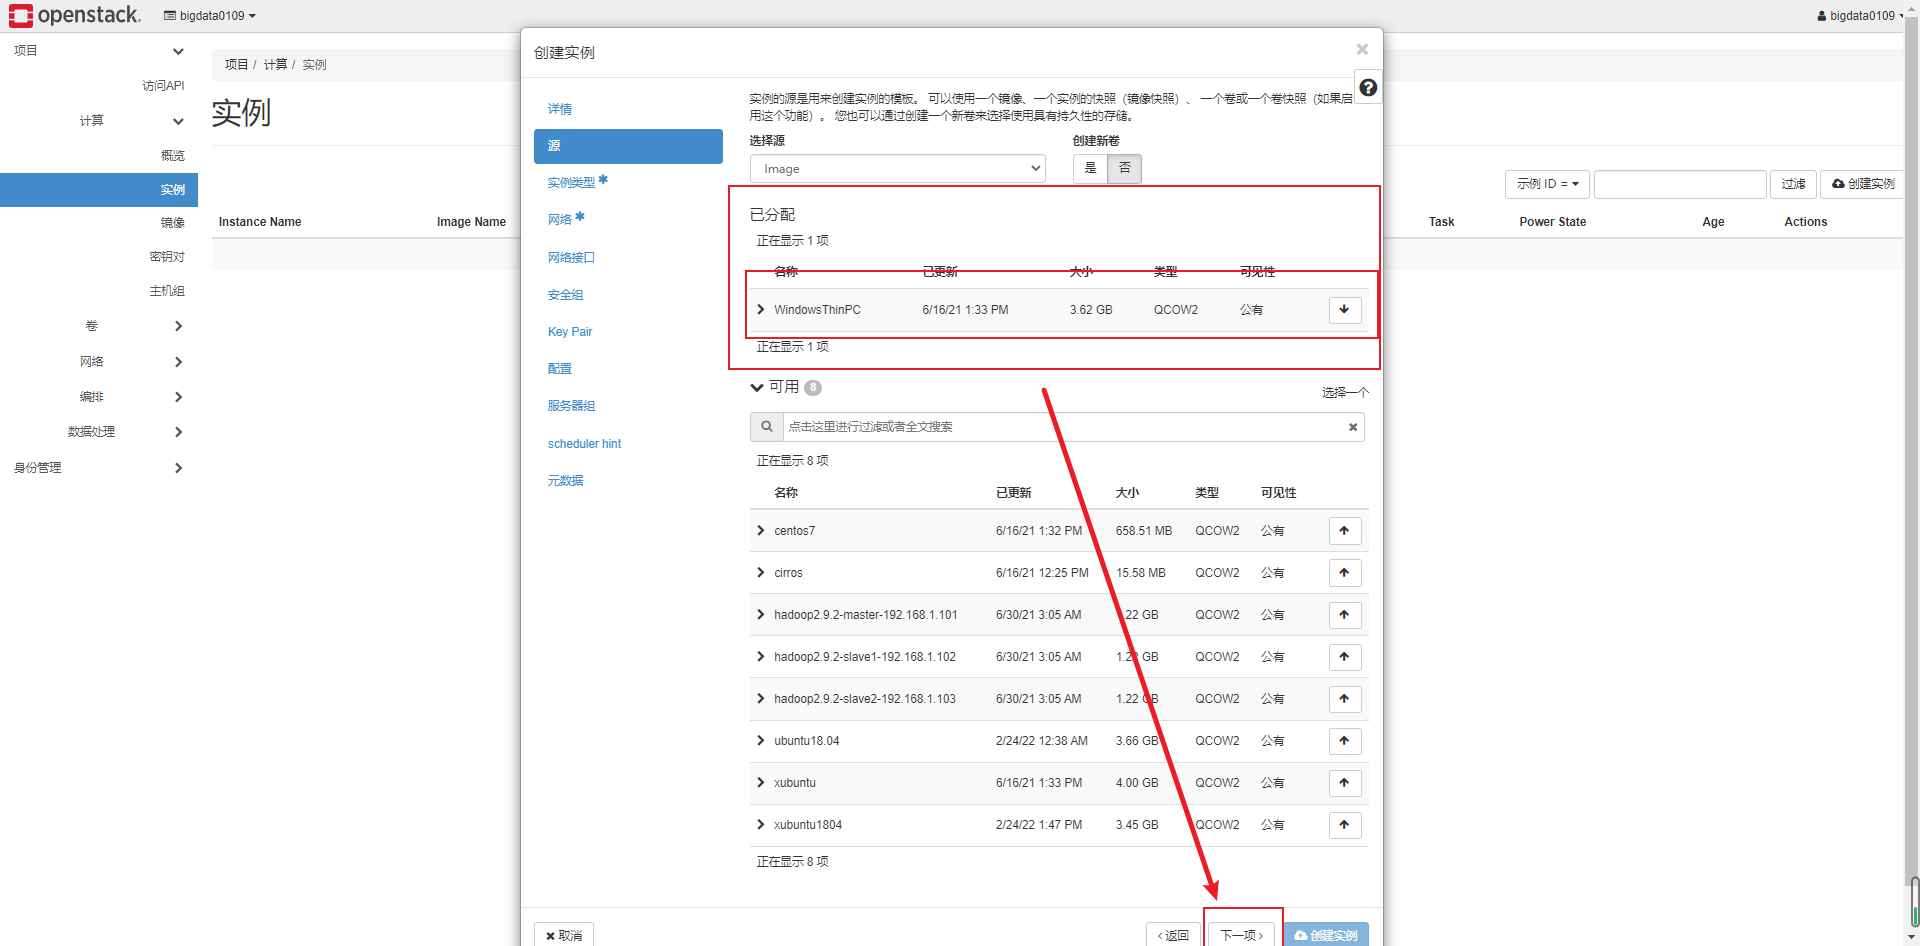Open Access API in the sidebar
Screen dimensions: 1920x946
pos(163,86)
